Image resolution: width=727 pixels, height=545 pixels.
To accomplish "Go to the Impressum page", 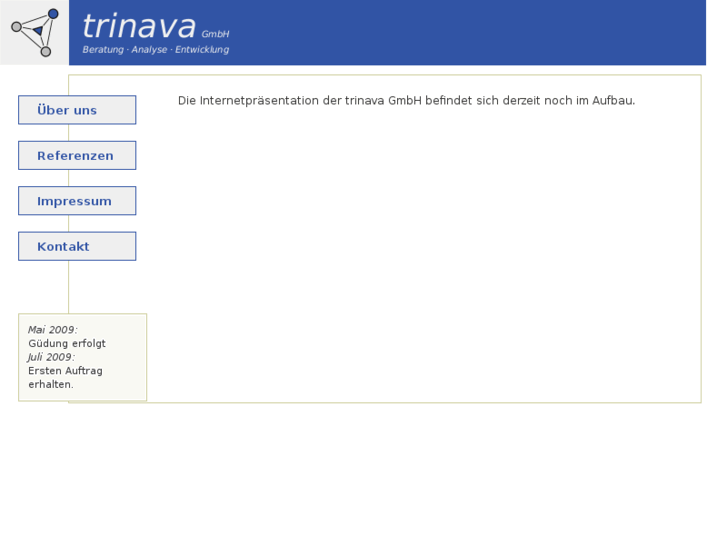I will pyautogui.click(x=77, y=201).
